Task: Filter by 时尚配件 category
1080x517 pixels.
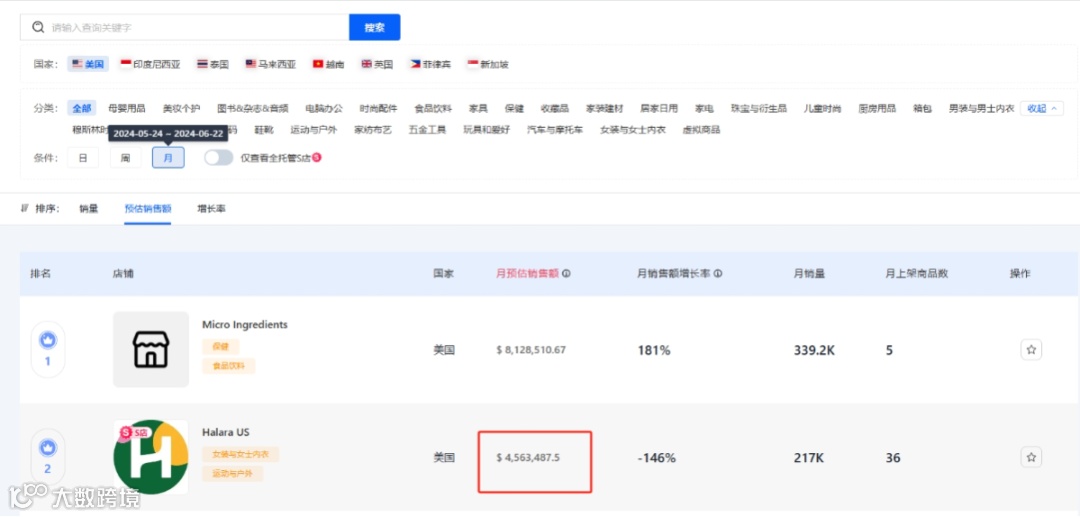Action: (378, 108)
